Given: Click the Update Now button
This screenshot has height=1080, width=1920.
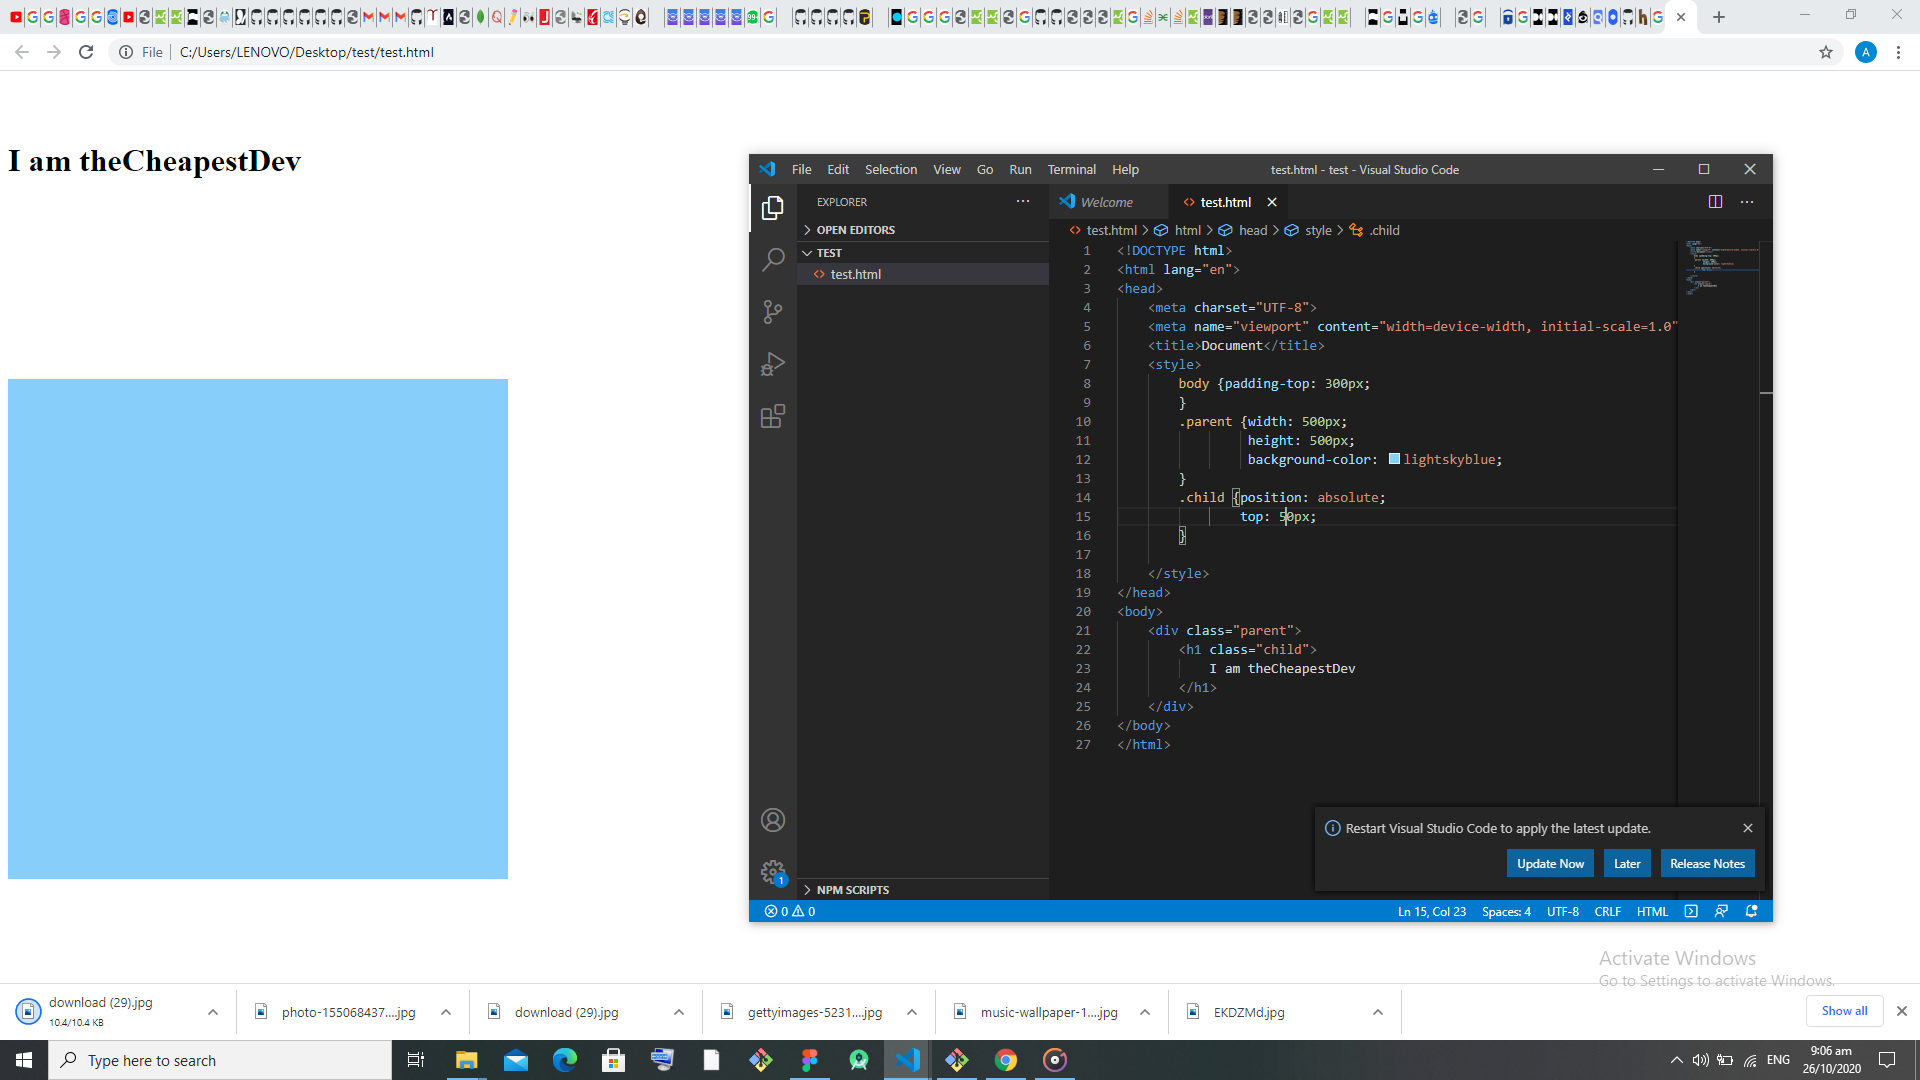Looking at the screenshot, I should (x=1550, y=864).
